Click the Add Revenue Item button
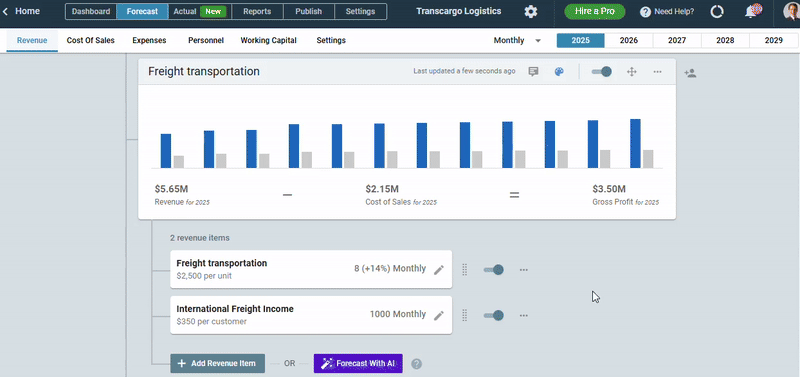This screenshot has height=377, width=800. coord(217,363)
